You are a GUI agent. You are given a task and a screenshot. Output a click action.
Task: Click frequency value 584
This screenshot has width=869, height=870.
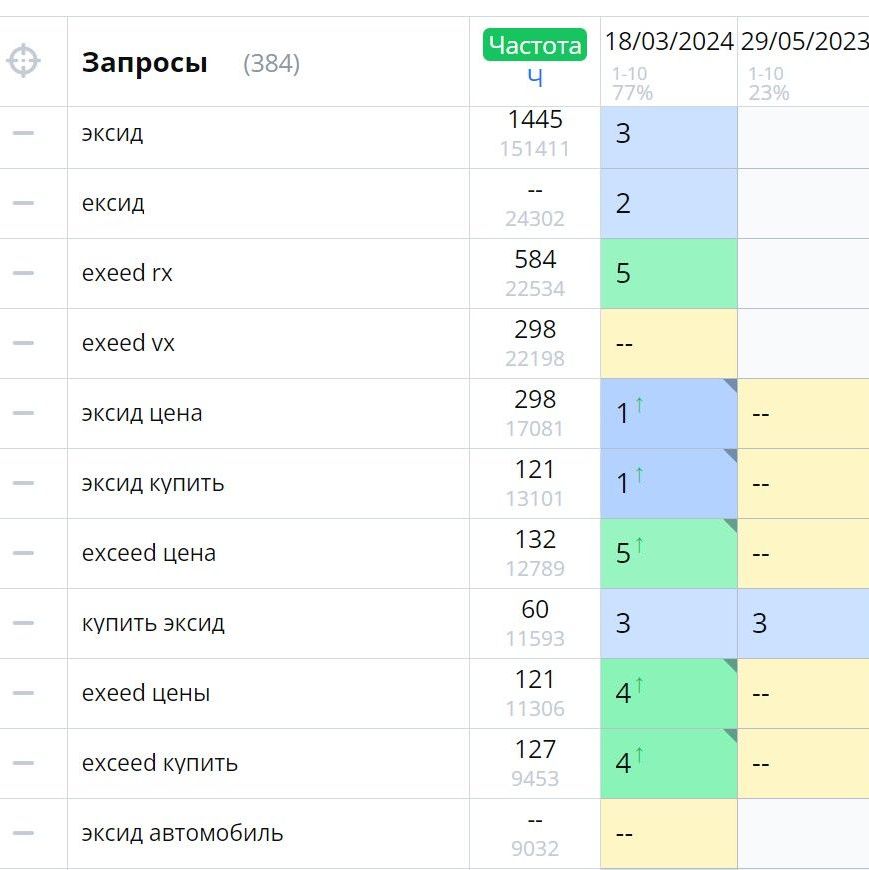pos(535,259)
